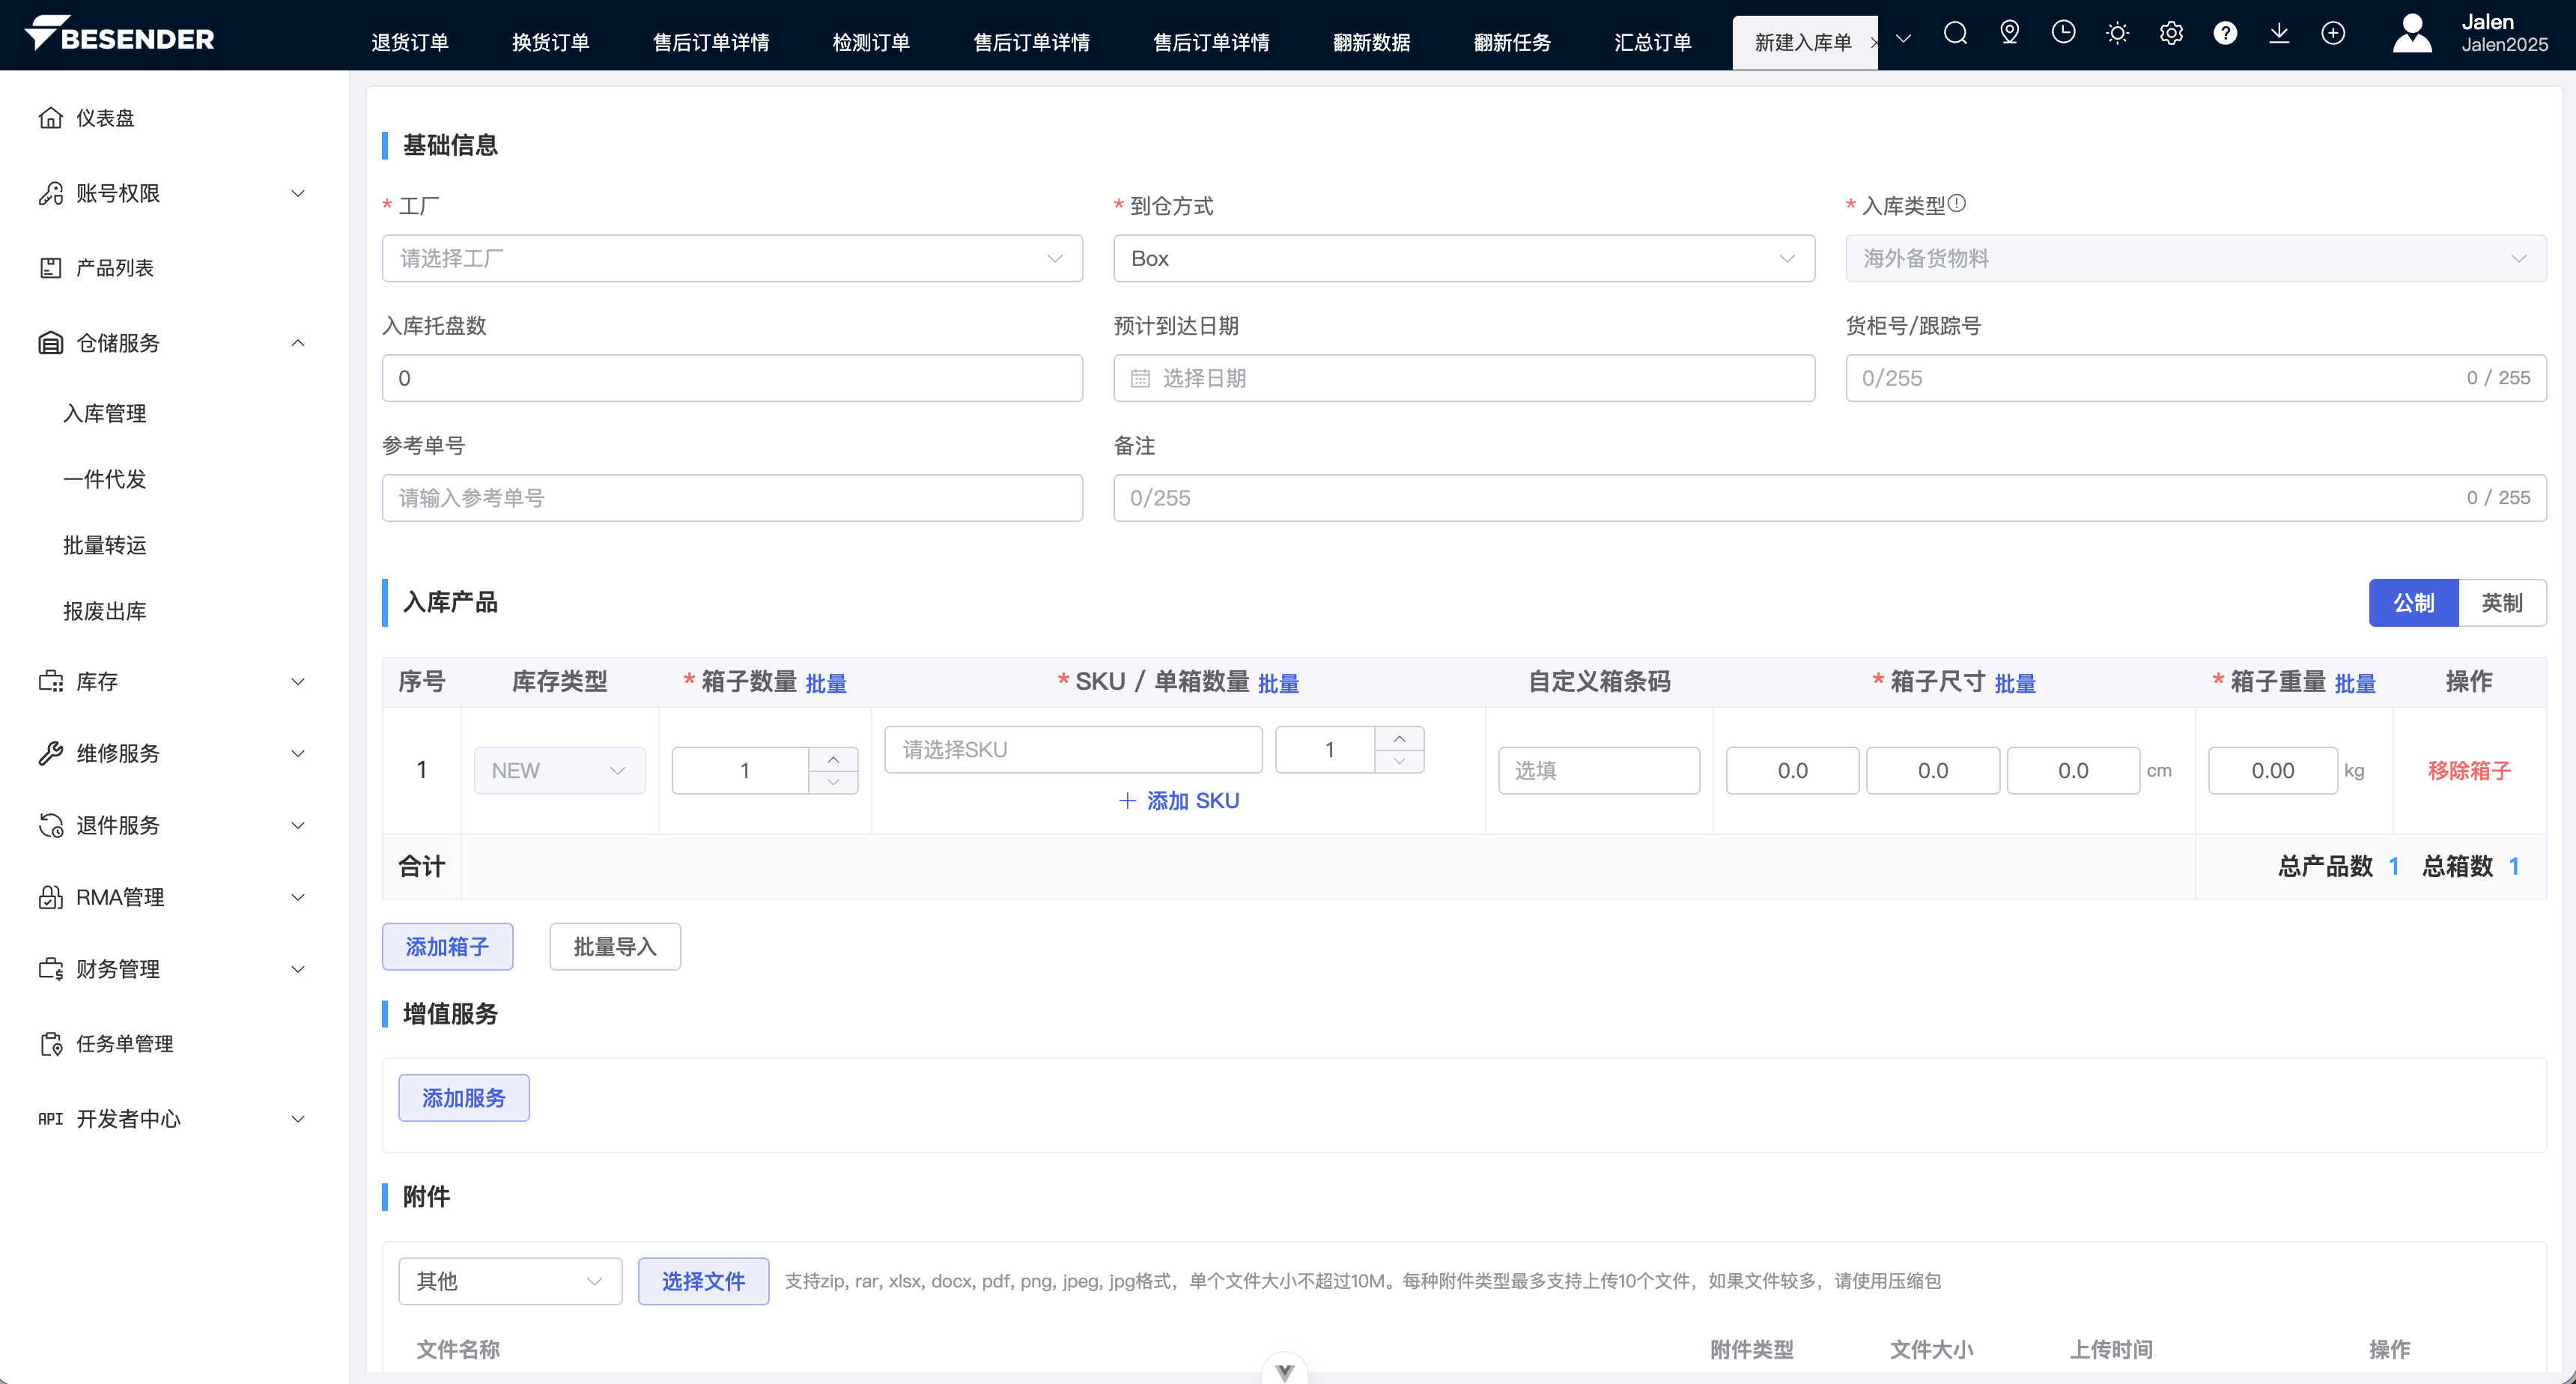Screen dimensions: 2576x1384
Task: Click 添加服务 button
Action: [x=464, y=1098]
